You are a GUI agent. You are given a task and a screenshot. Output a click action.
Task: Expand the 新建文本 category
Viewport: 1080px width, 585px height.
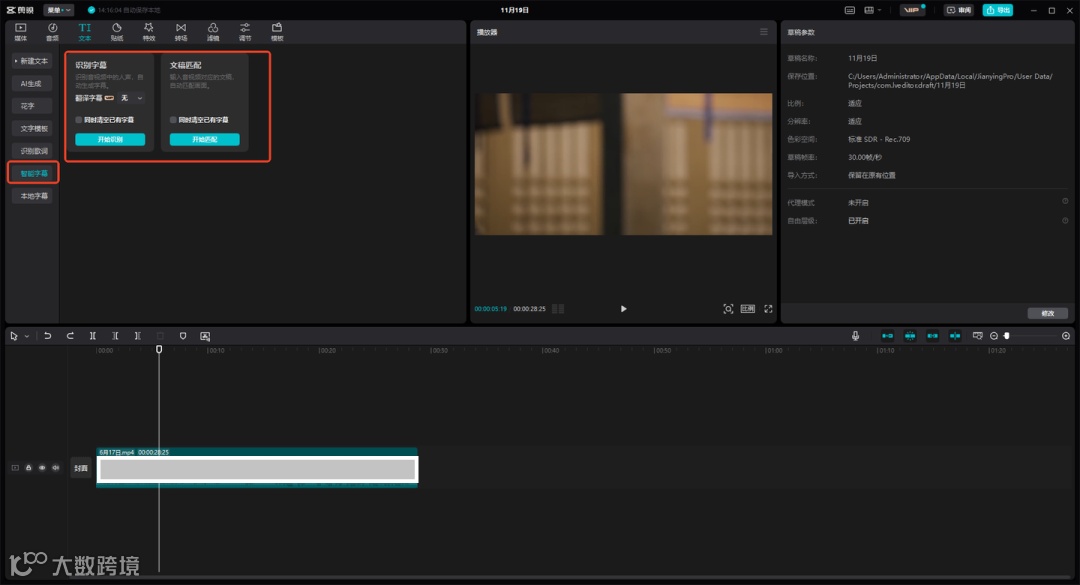[32, 61]
